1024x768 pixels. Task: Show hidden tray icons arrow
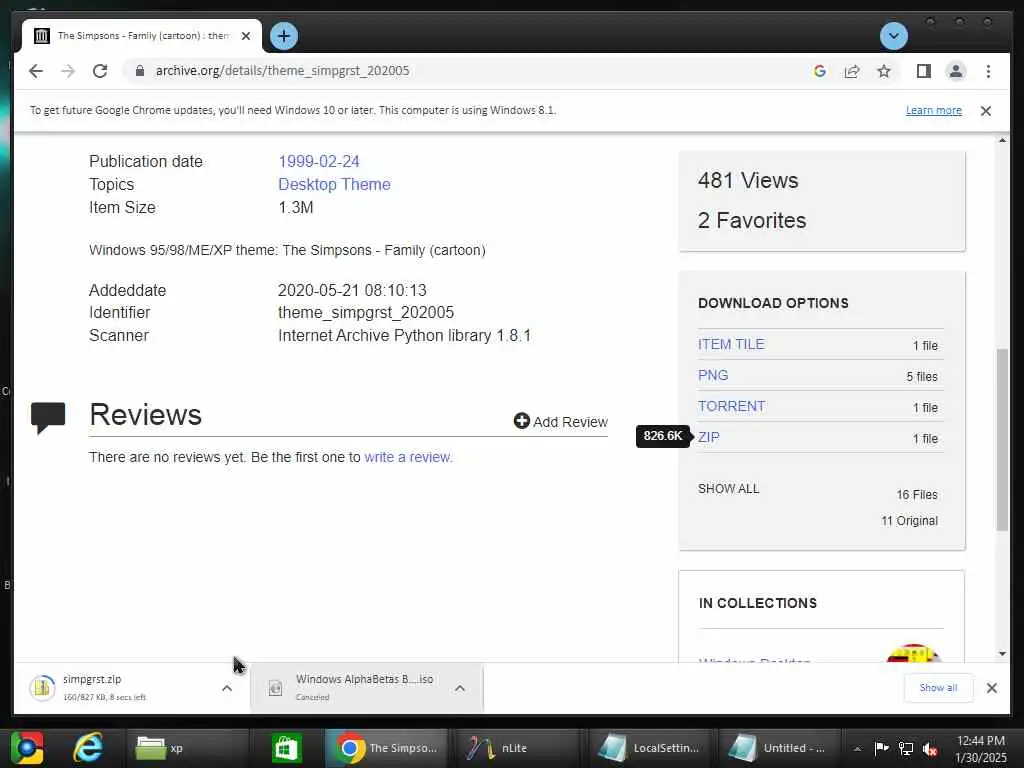(857, 748)
